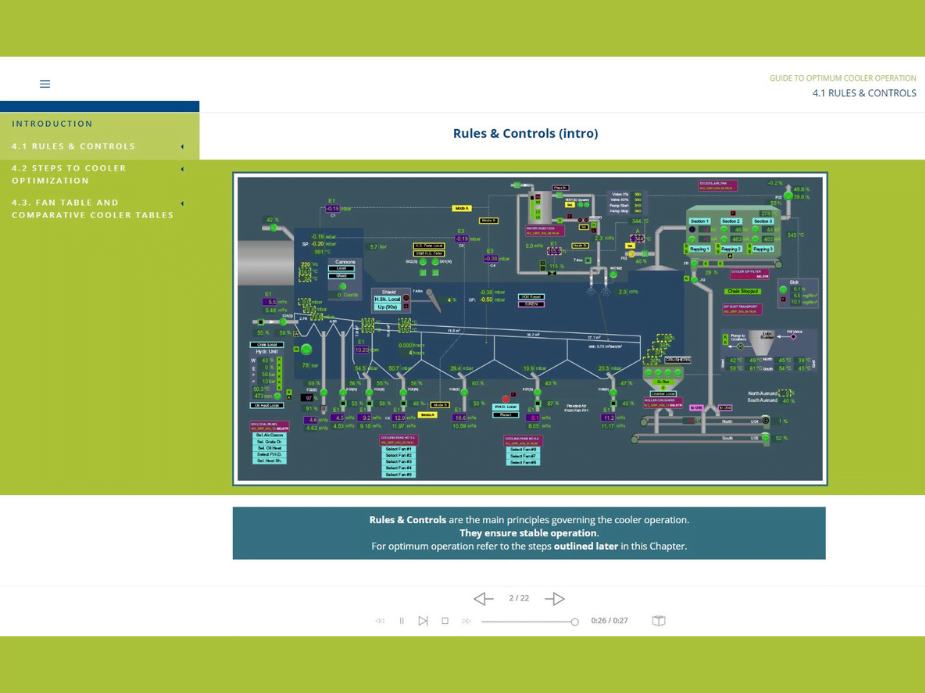Expand 4.2 Steps to Cooler Optimization arrow
925x693 pixels.
pyautogui.click(x=182, y=169)
